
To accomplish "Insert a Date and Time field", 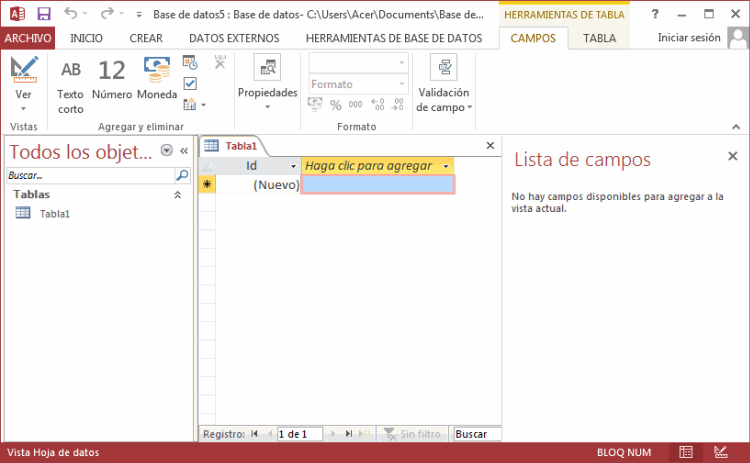I will pyautogui.click(x=190, y=63).
